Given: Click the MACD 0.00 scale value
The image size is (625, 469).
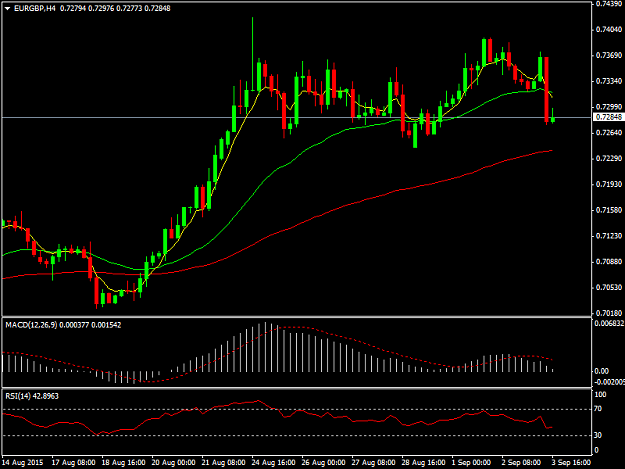Looking at the screenshot, I should (601, 371).
